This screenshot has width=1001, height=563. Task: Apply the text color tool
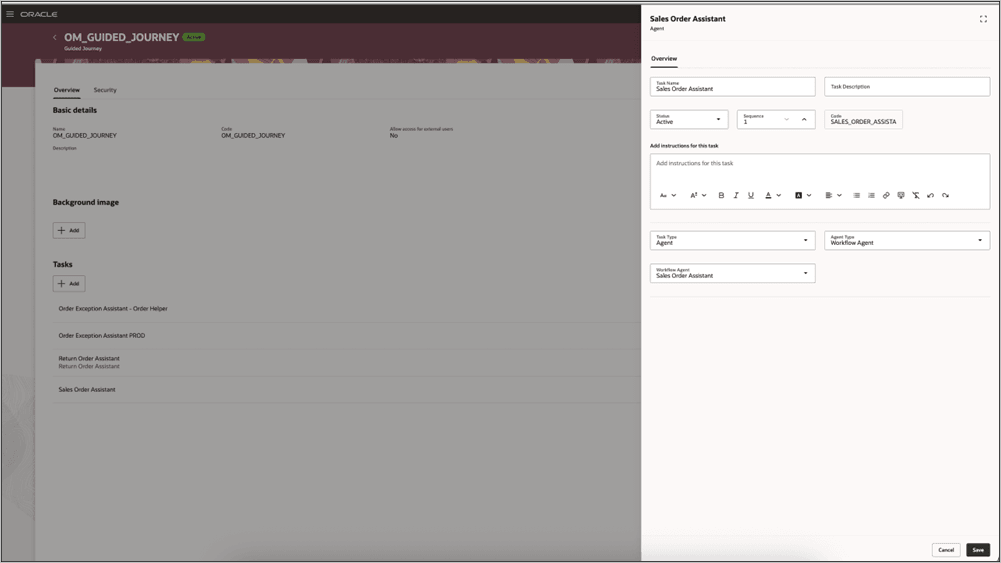coord(768,195)
